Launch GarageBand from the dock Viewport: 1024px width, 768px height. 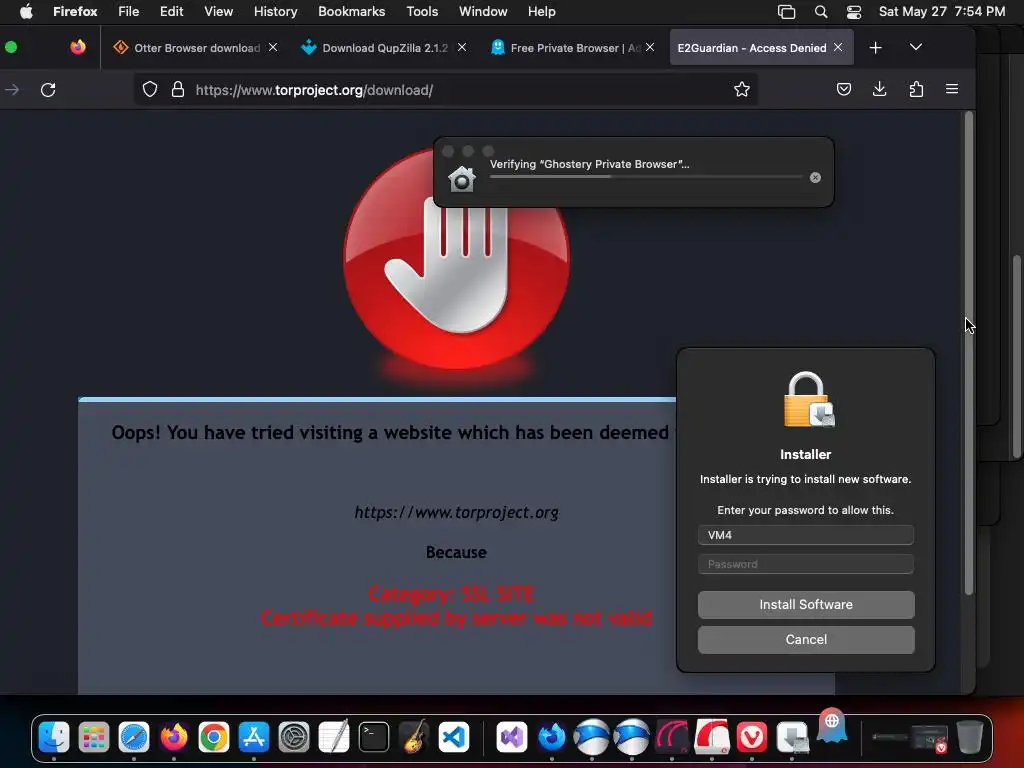(414, 737)
